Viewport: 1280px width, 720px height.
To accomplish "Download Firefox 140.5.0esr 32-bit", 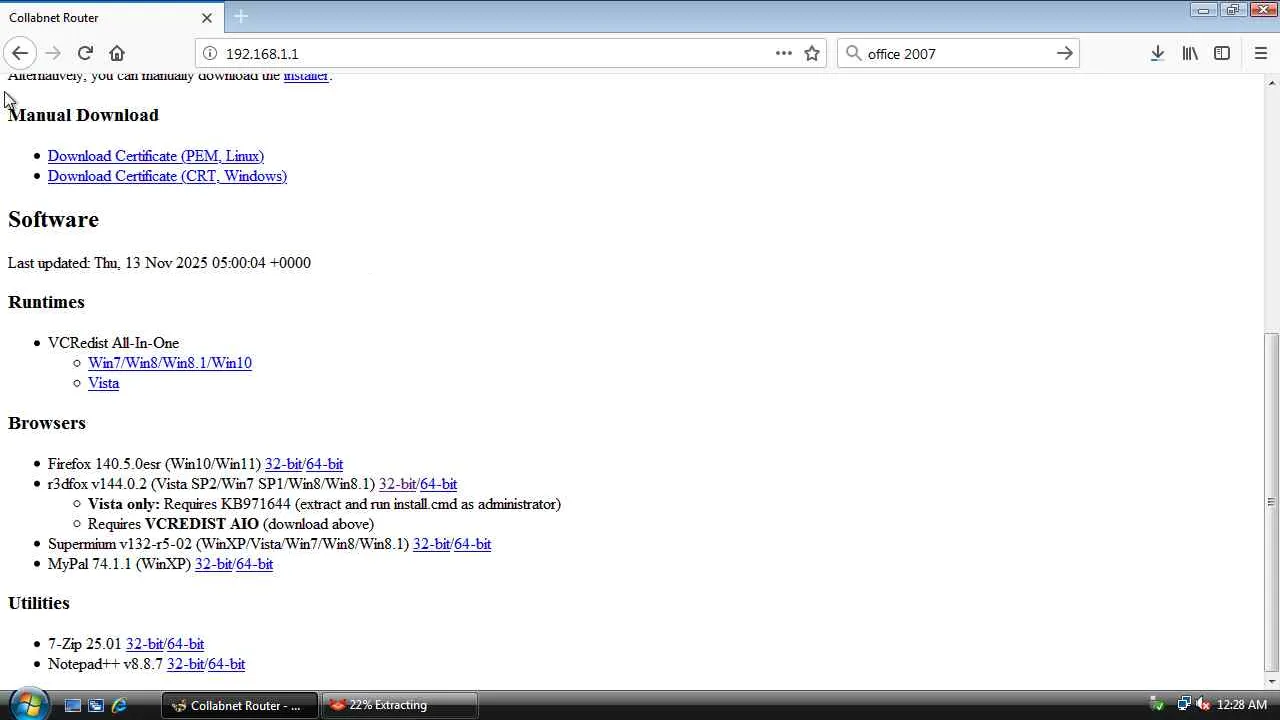I will (x=283, y=464).
